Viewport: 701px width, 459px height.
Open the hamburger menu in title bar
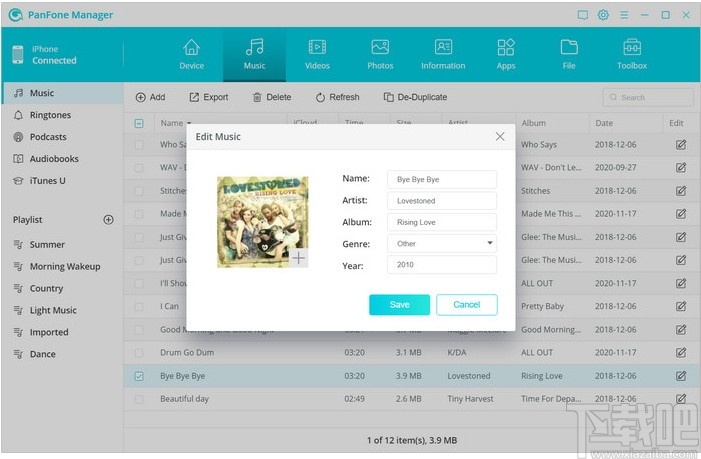coord(624,15)
